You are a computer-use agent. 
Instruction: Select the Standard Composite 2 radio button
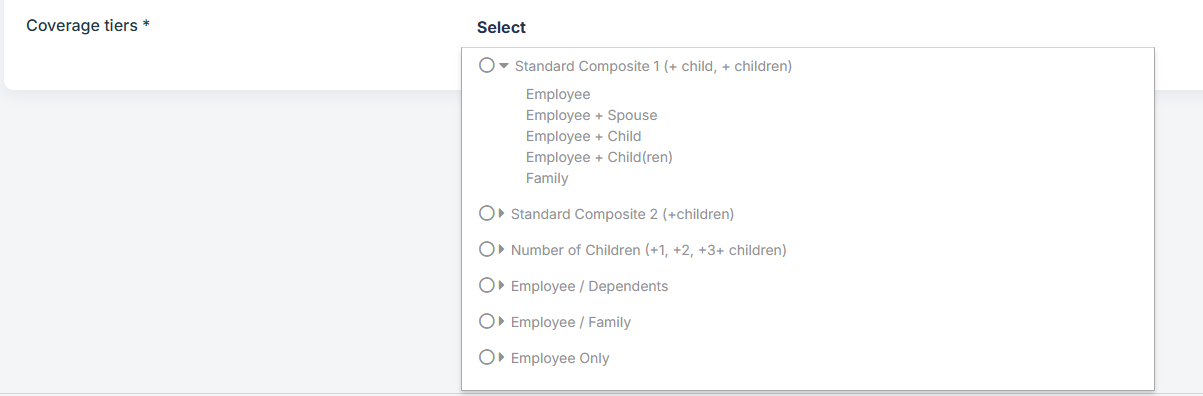point(487,213)
